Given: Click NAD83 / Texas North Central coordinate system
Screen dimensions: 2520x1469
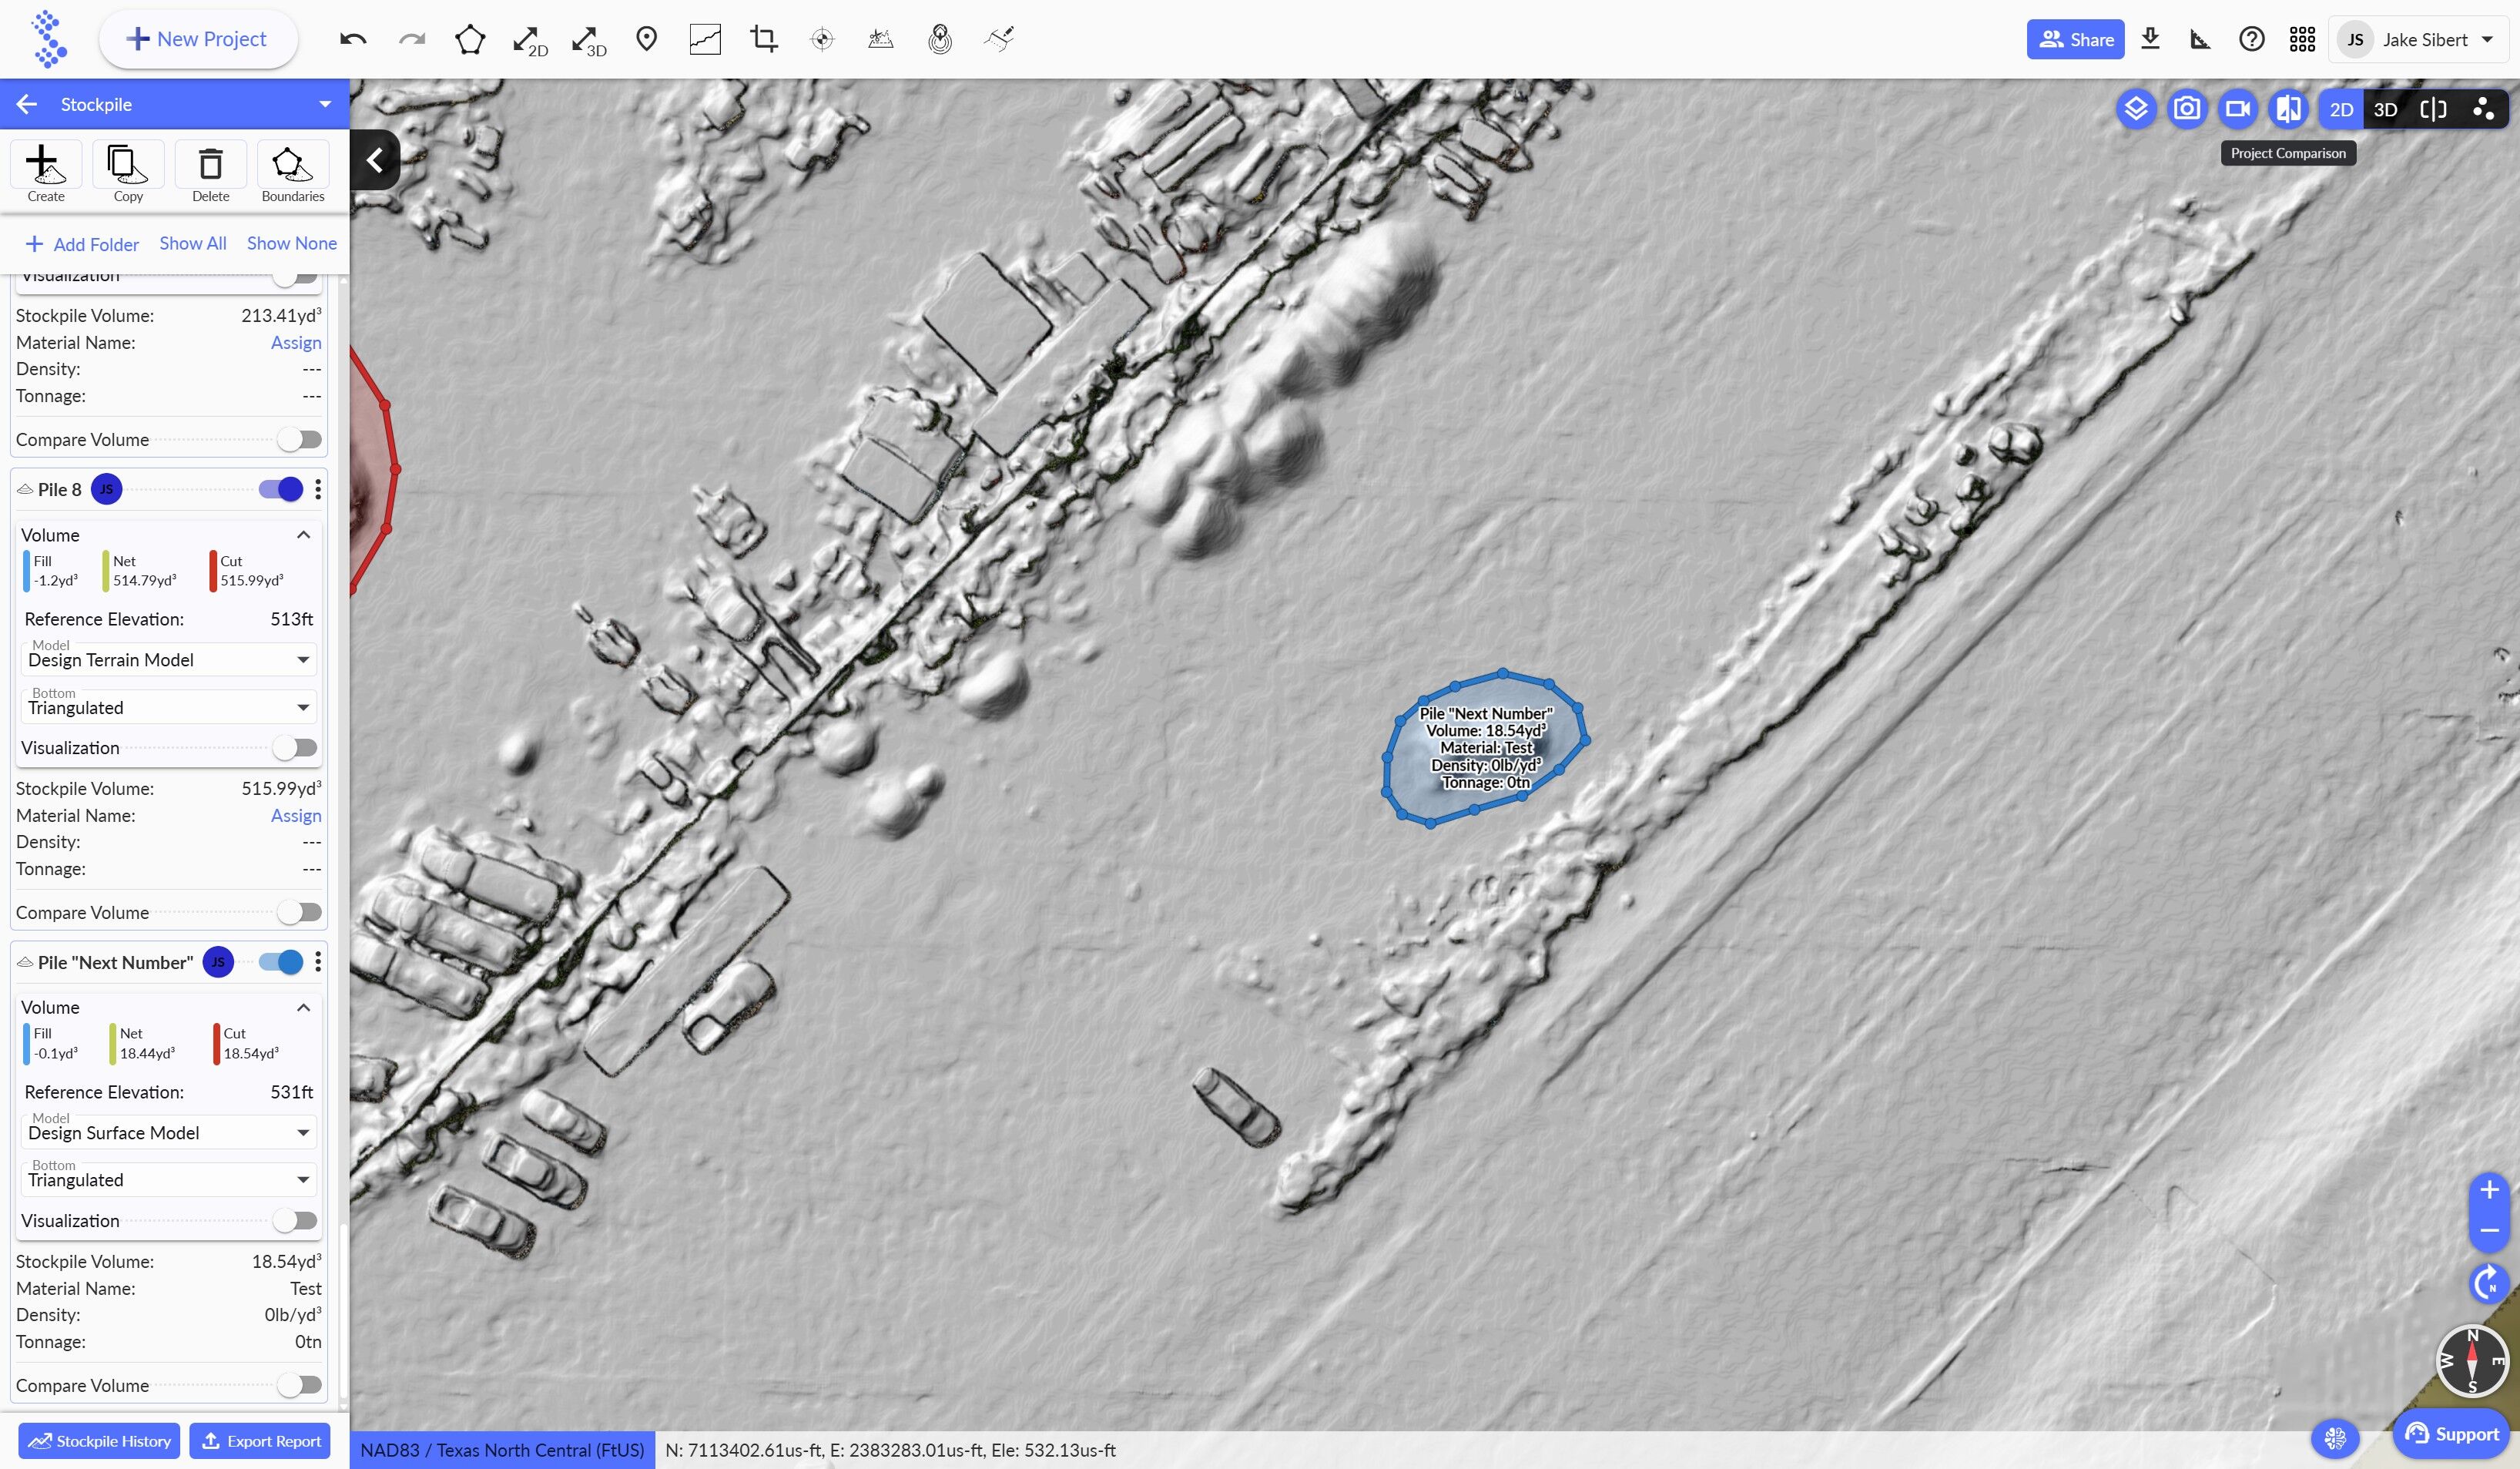Looking at the screenshot, I should [x=503, y=1450].
